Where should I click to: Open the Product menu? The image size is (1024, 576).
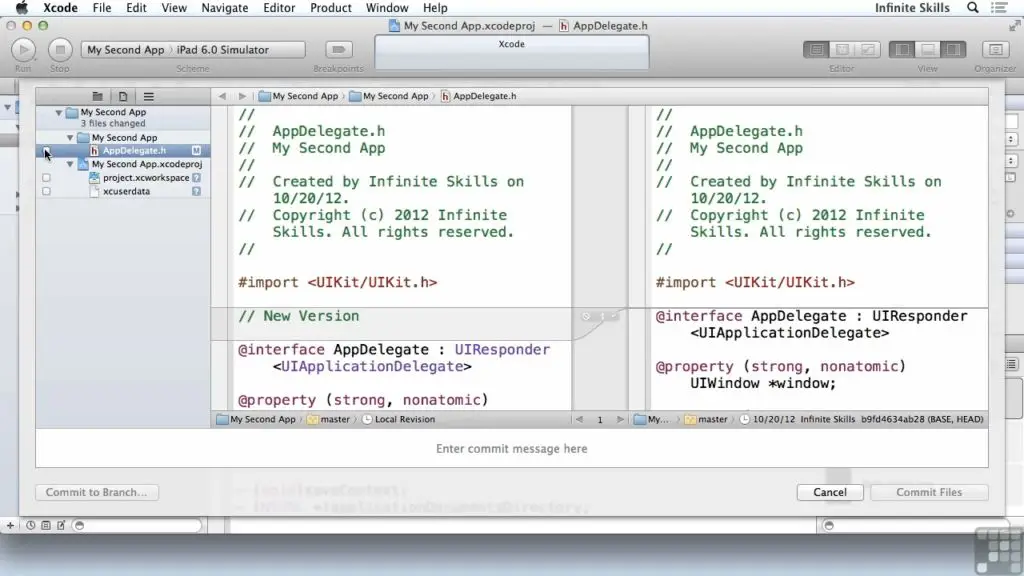tap(330, 8)
